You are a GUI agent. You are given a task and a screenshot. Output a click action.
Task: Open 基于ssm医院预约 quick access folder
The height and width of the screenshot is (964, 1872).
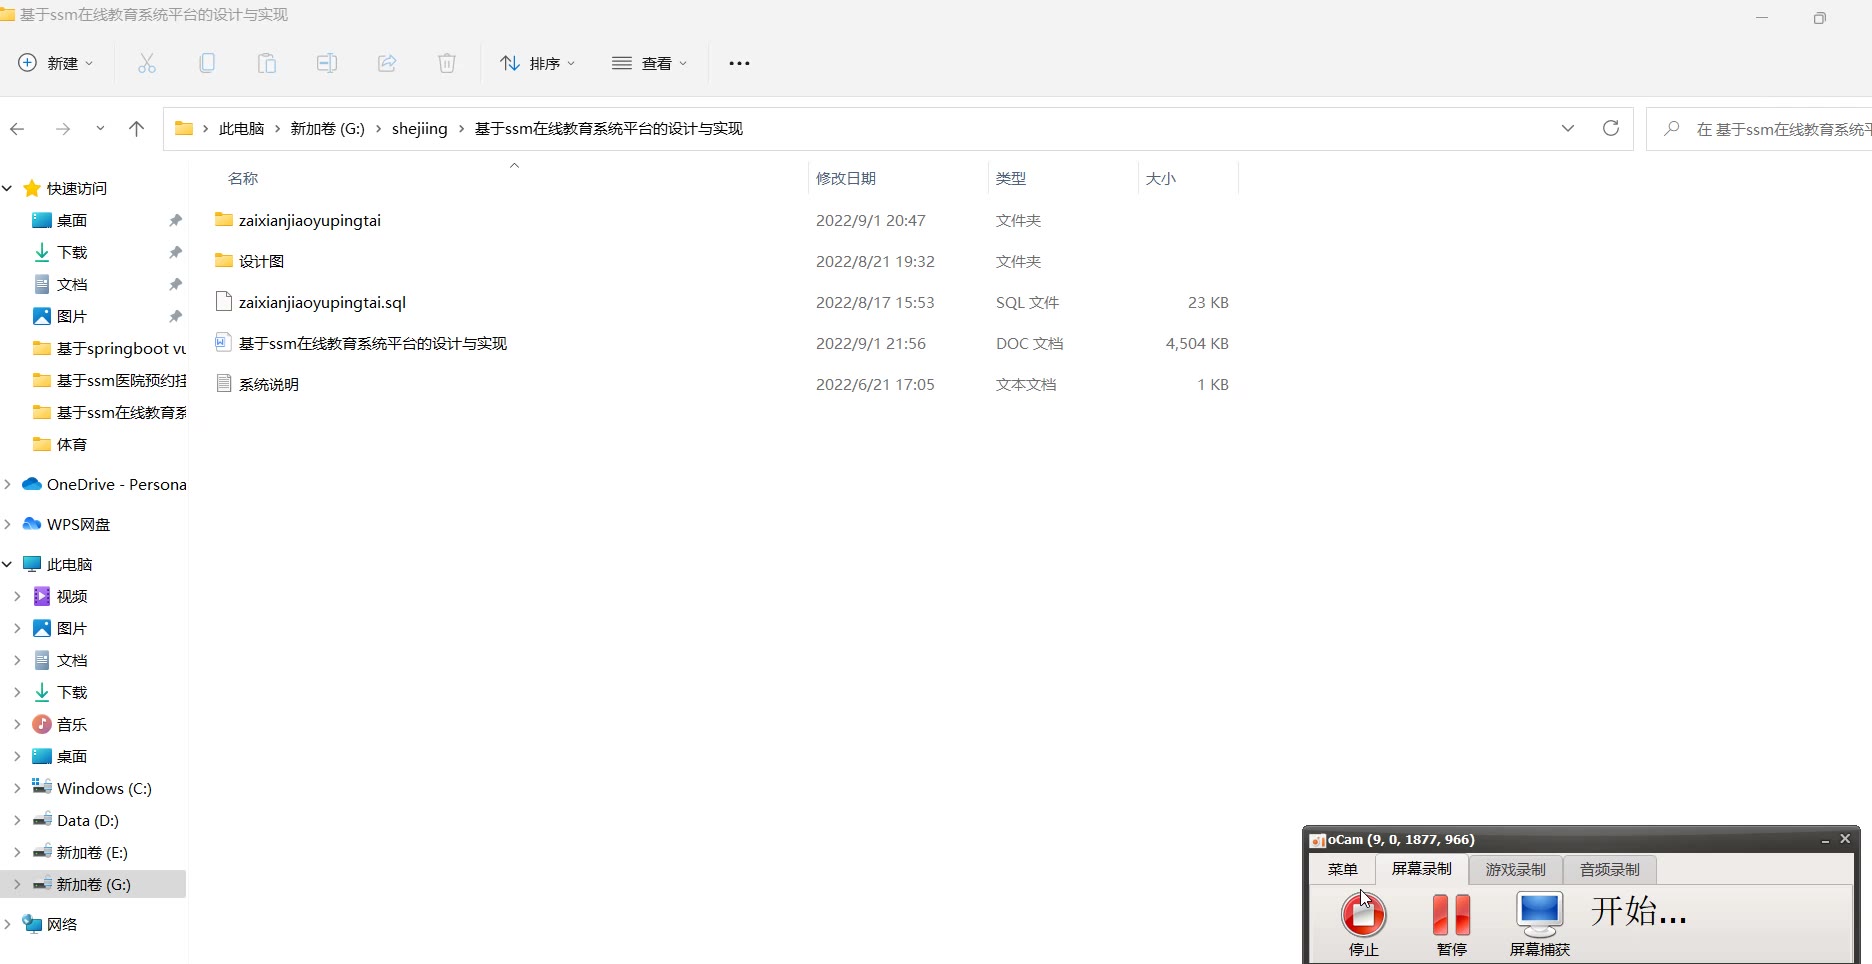tap(109, 380)
